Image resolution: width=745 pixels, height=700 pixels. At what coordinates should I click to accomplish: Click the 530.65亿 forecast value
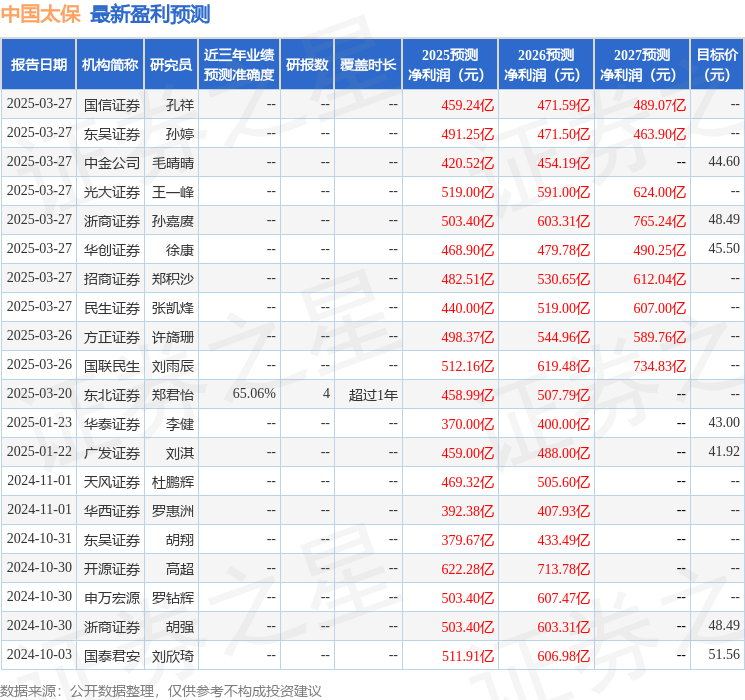(x=564, y=279)
